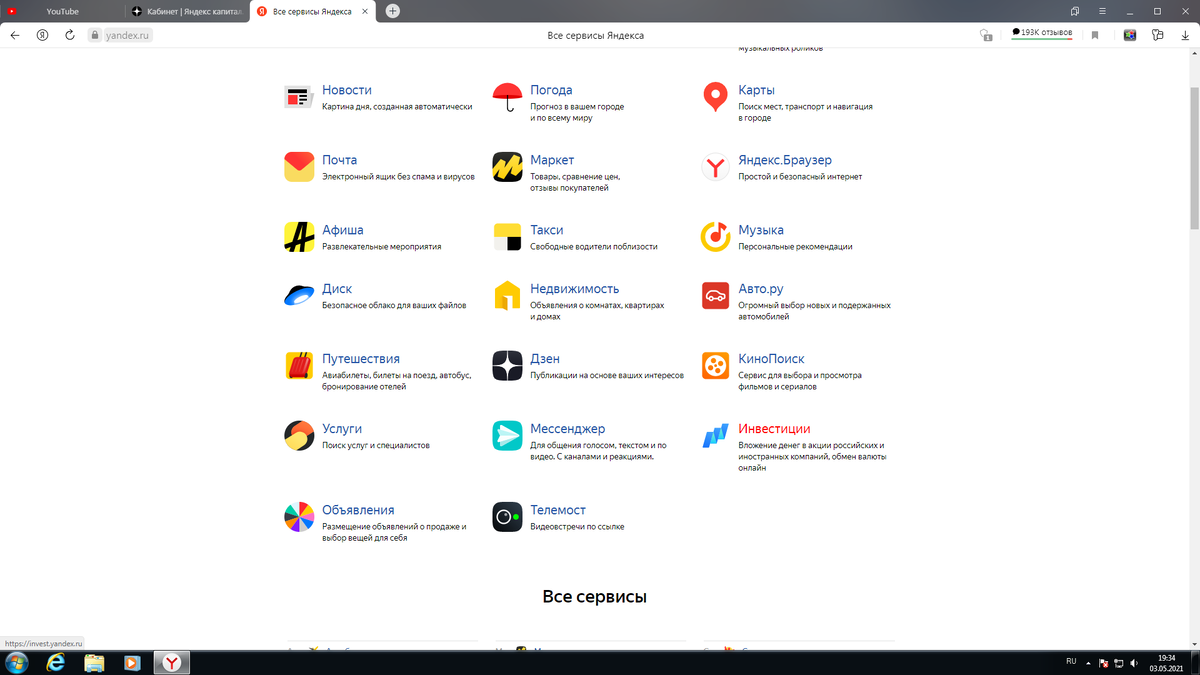The height and width of the screenshot is (675, 1200).
Task: Open the Яндекс.Браузер title link
Action: tap(785, 160)
